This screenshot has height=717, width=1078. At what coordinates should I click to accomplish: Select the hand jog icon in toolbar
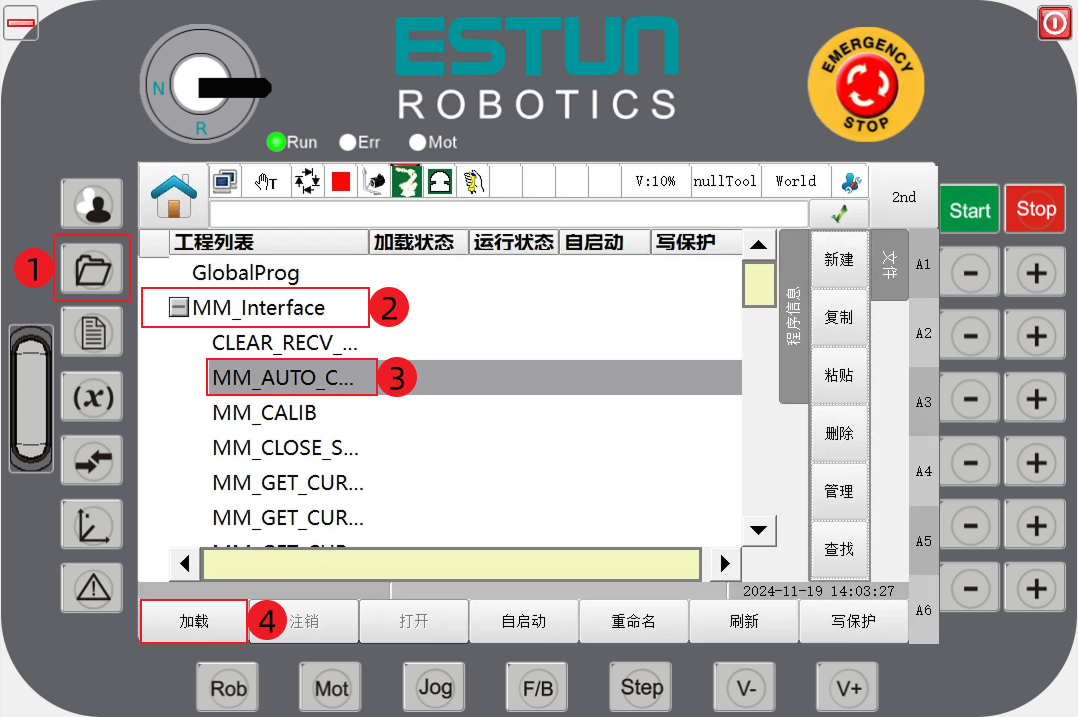pyautogui.click(x=260, y=180)
